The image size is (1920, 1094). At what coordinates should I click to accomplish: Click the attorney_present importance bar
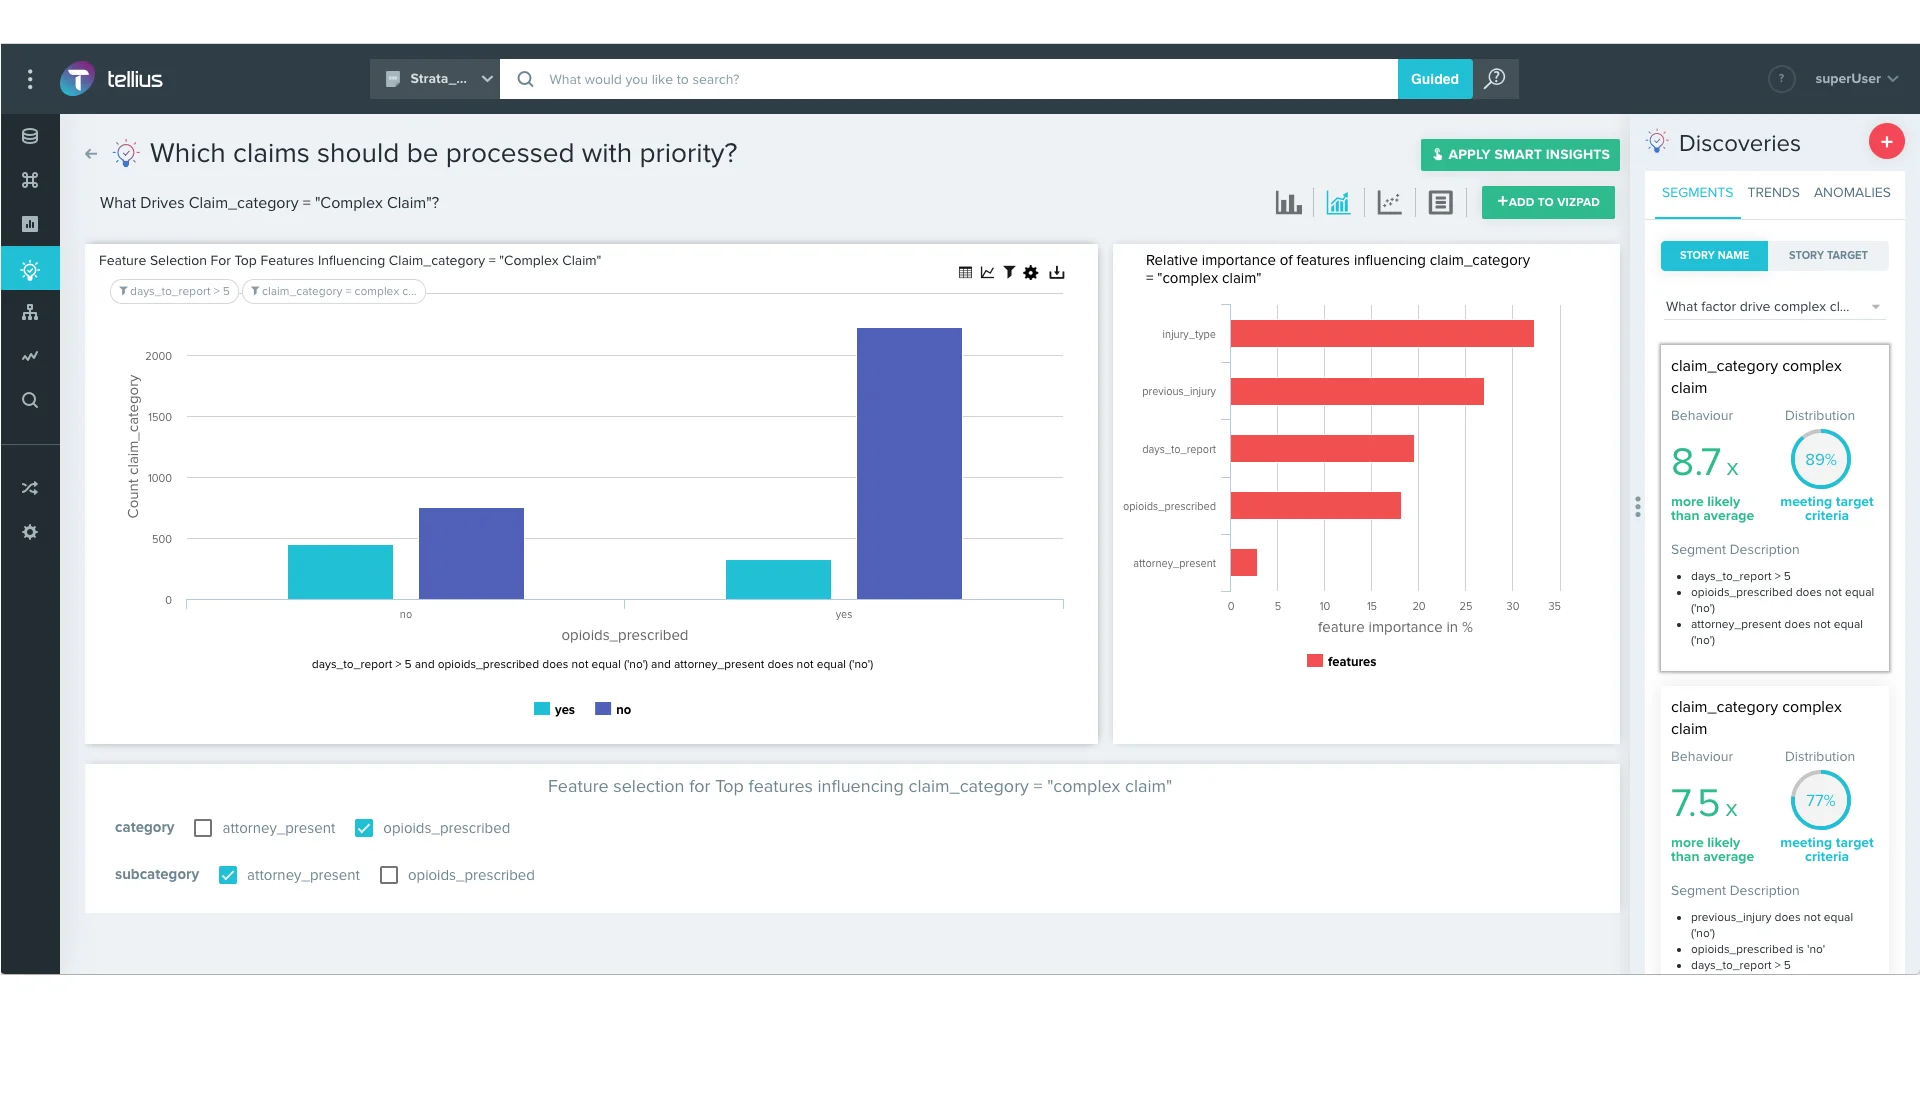click(1244, 563)
